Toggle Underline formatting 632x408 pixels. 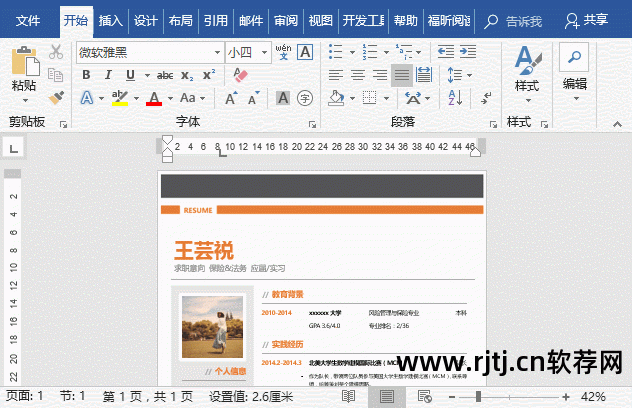(x=130, y=75)
